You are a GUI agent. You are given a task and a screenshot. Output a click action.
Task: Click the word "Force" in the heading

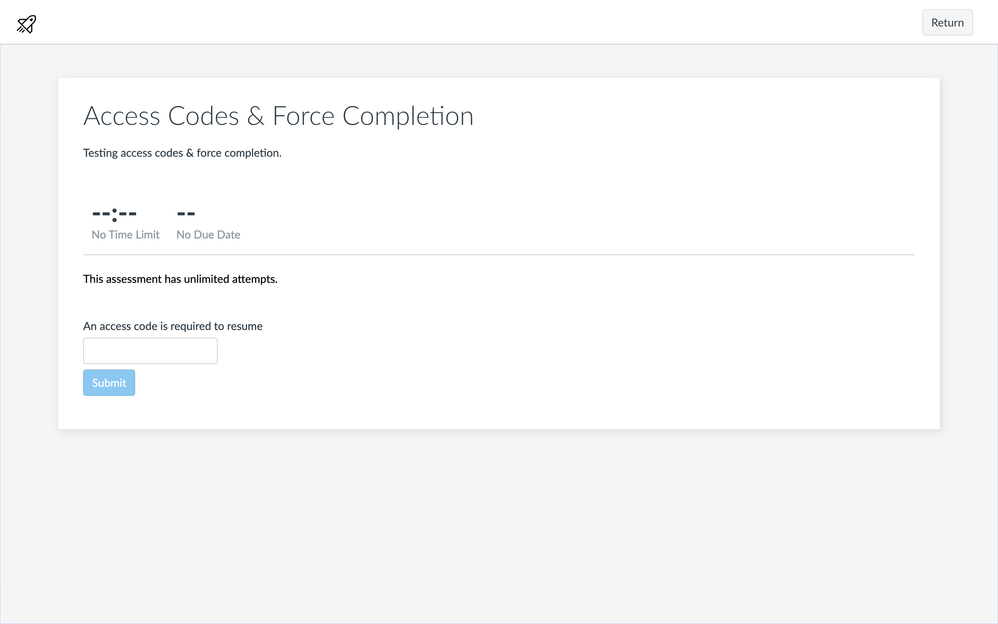point(303,117)
